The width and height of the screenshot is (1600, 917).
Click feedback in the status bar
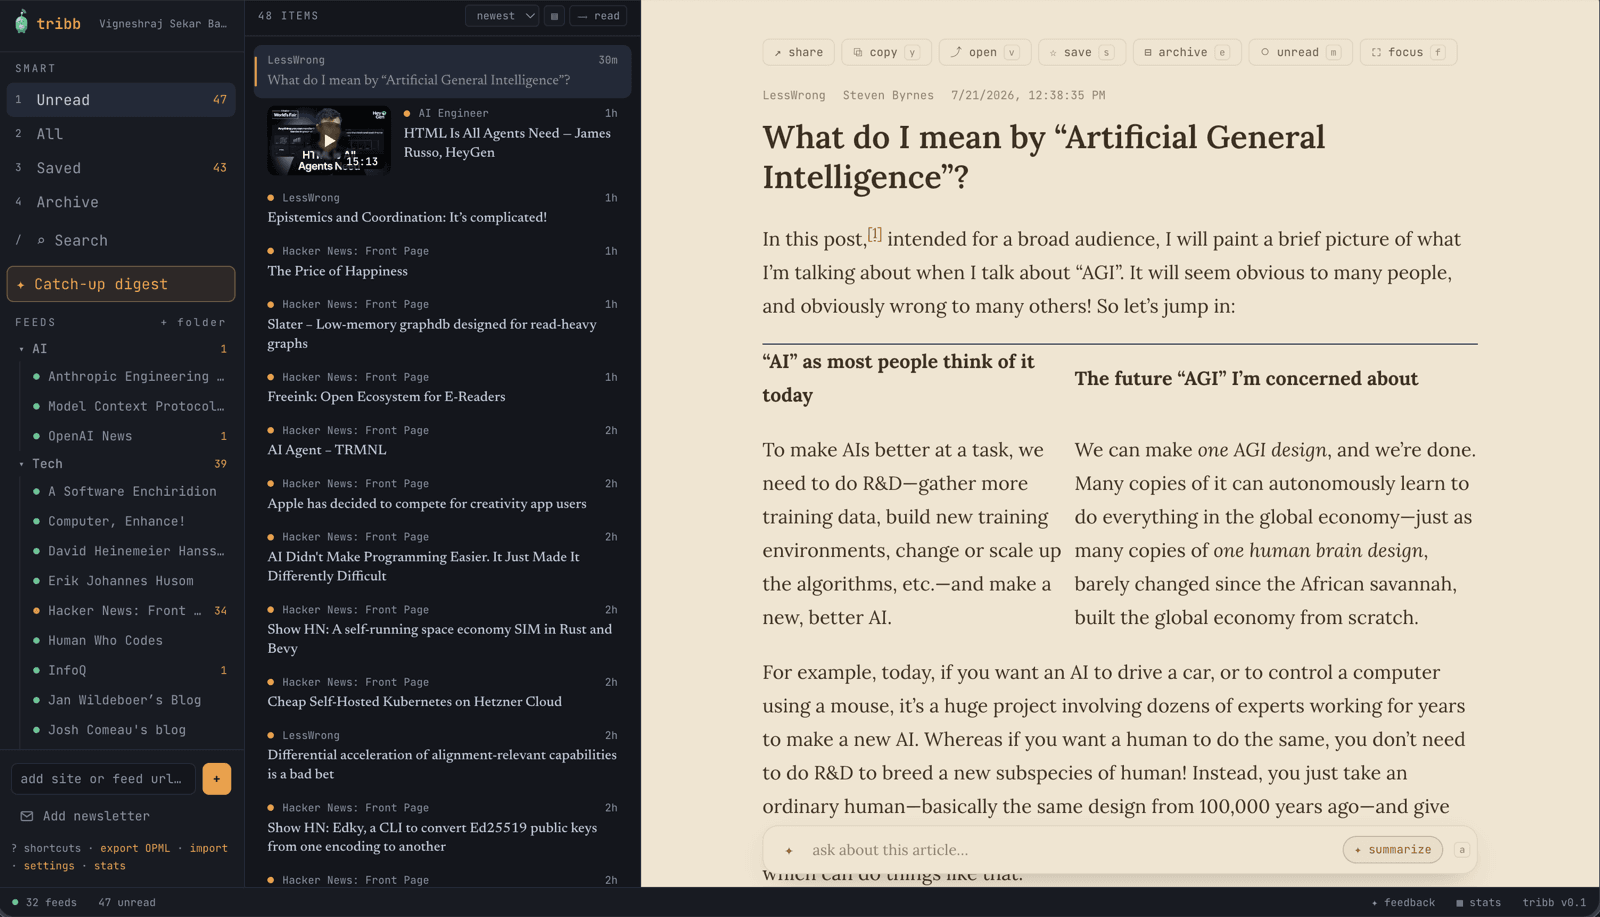point(1403,903)
